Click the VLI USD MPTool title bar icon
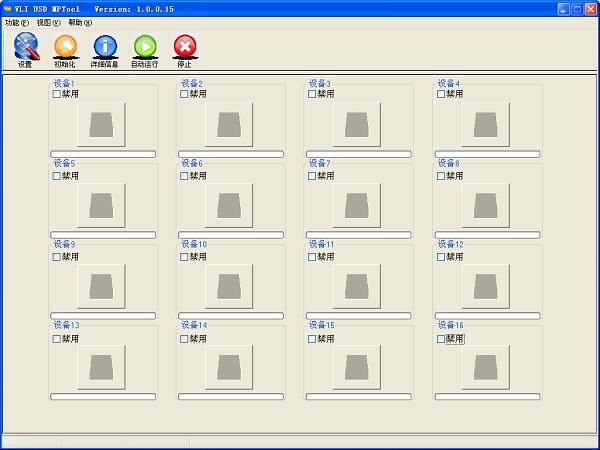This screenshot has width=600, height=450. click(x=7, y=9)
